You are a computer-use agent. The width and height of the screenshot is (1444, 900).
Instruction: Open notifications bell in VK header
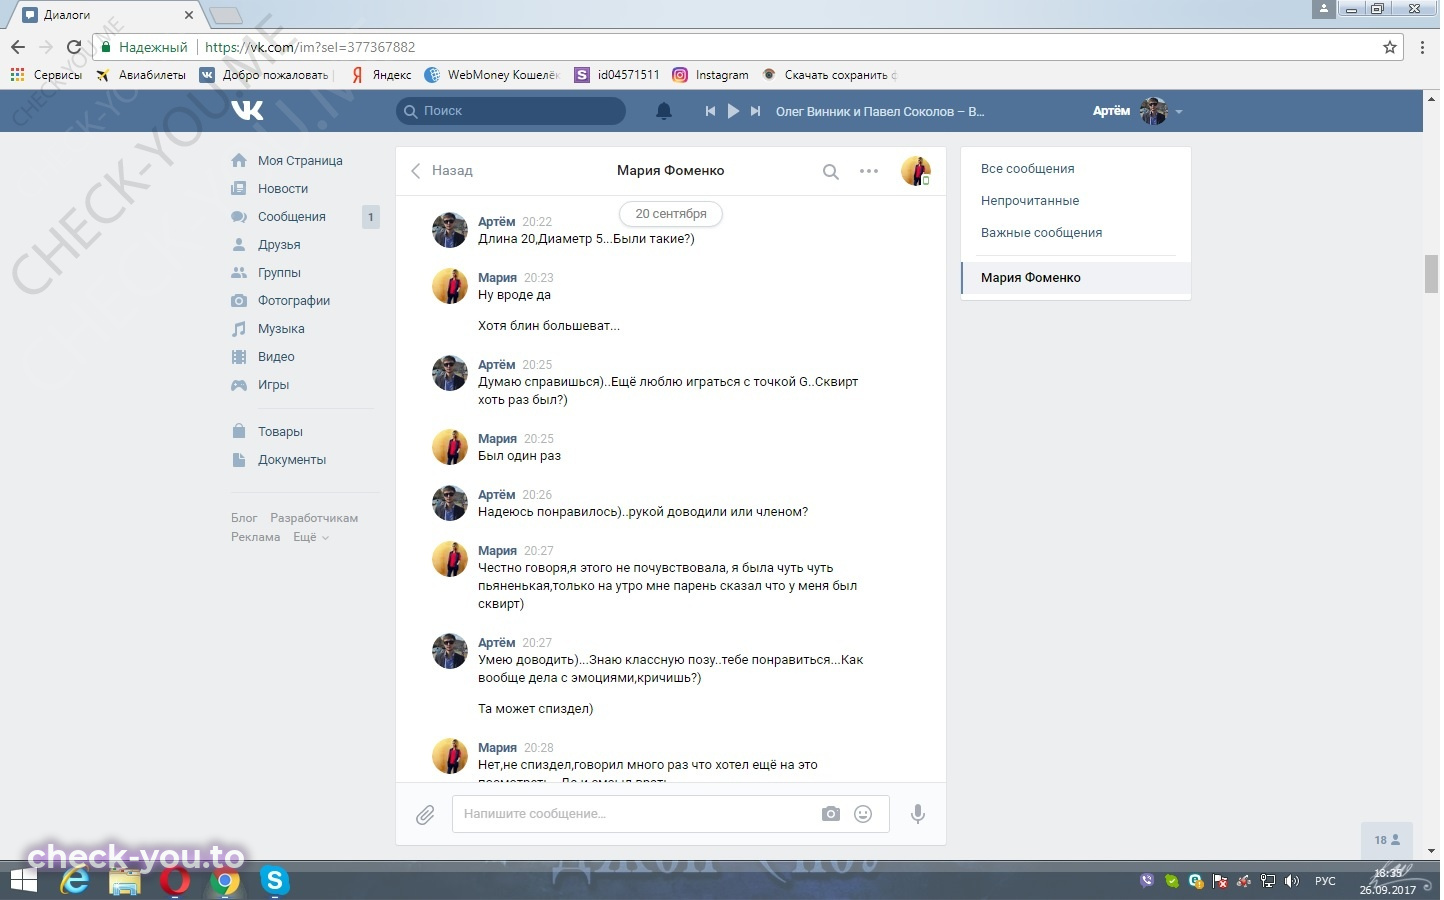(664, 111)
